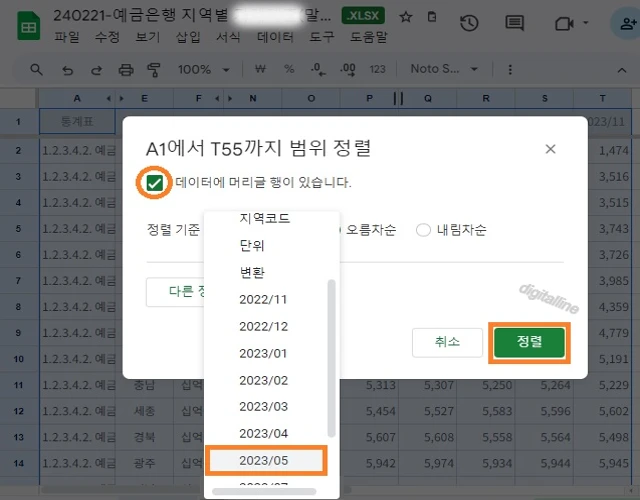Select the 내림차순 radio button
The height and width of the screenshot is (500, 640).
click(423, 230)
